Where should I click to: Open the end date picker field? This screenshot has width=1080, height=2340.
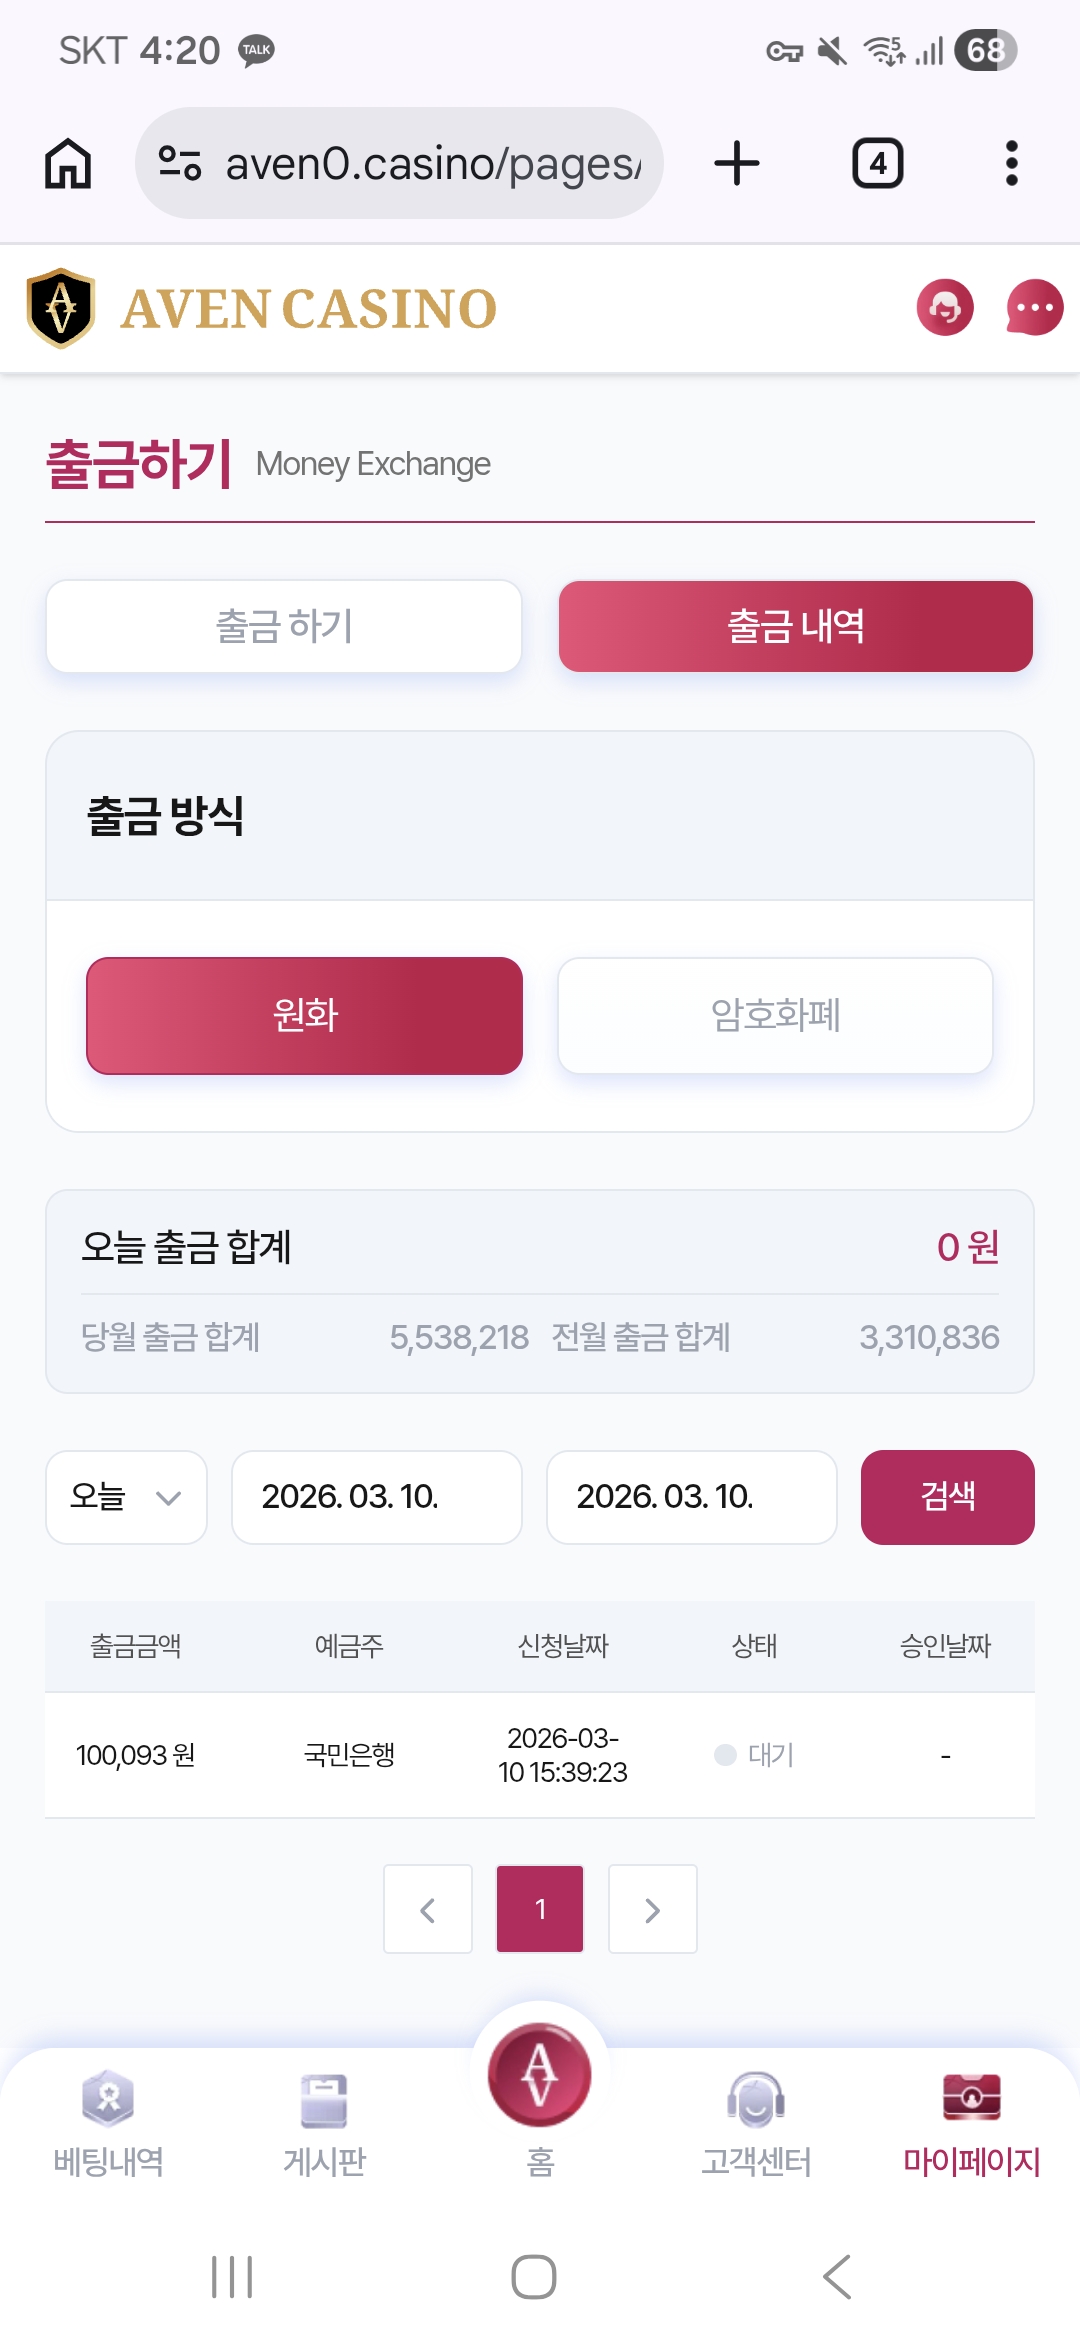[x=691, y=1497]
